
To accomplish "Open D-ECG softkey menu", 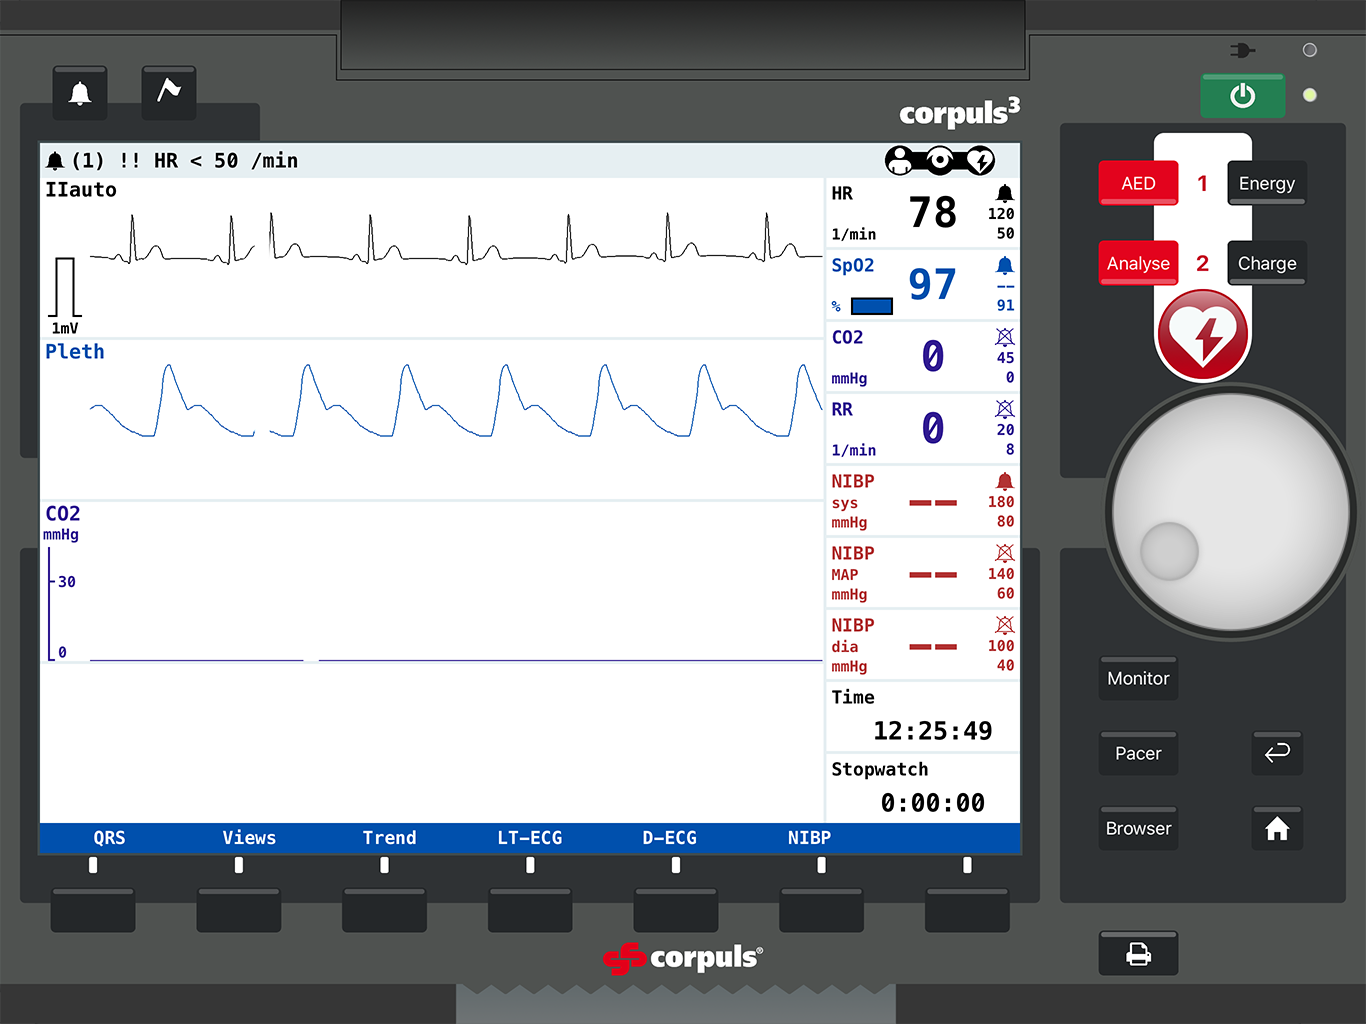I will (670, 838).
